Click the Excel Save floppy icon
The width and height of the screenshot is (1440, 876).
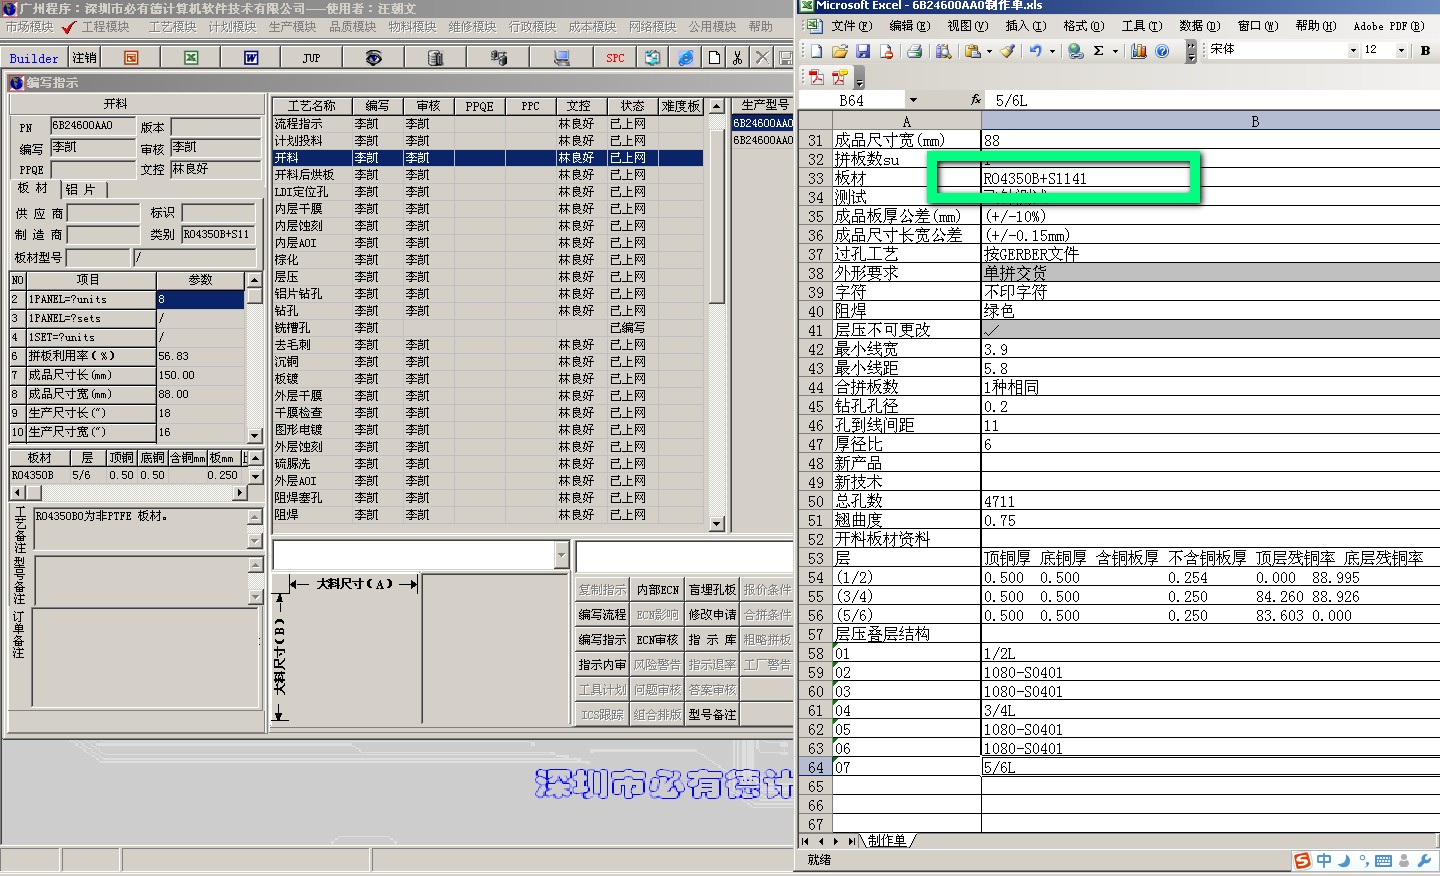coord(863,51)
